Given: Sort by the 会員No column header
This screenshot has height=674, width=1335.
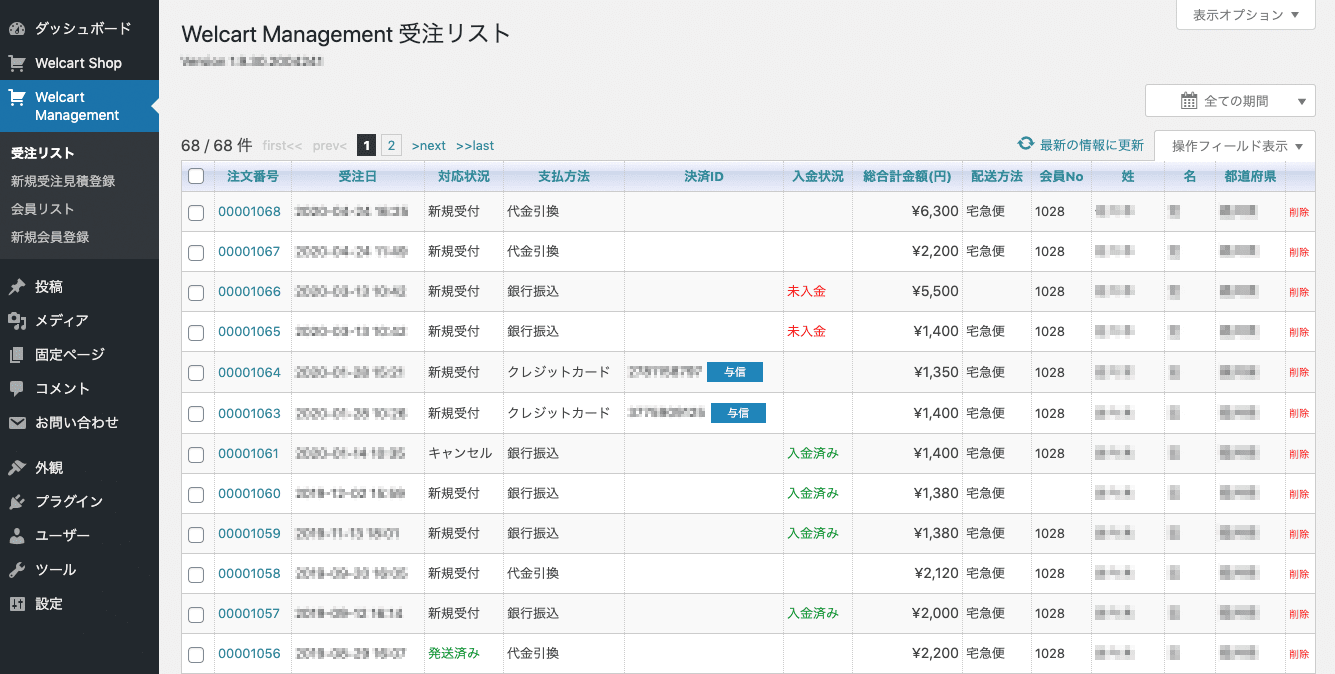Looking at the screenshot, I should coord(1061,176).
